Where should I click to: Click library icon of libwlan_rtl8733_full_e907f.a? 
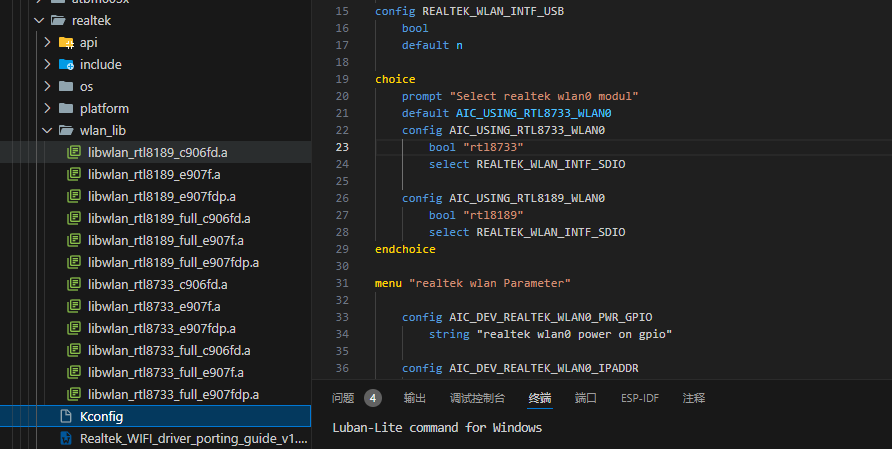point(74,372)
